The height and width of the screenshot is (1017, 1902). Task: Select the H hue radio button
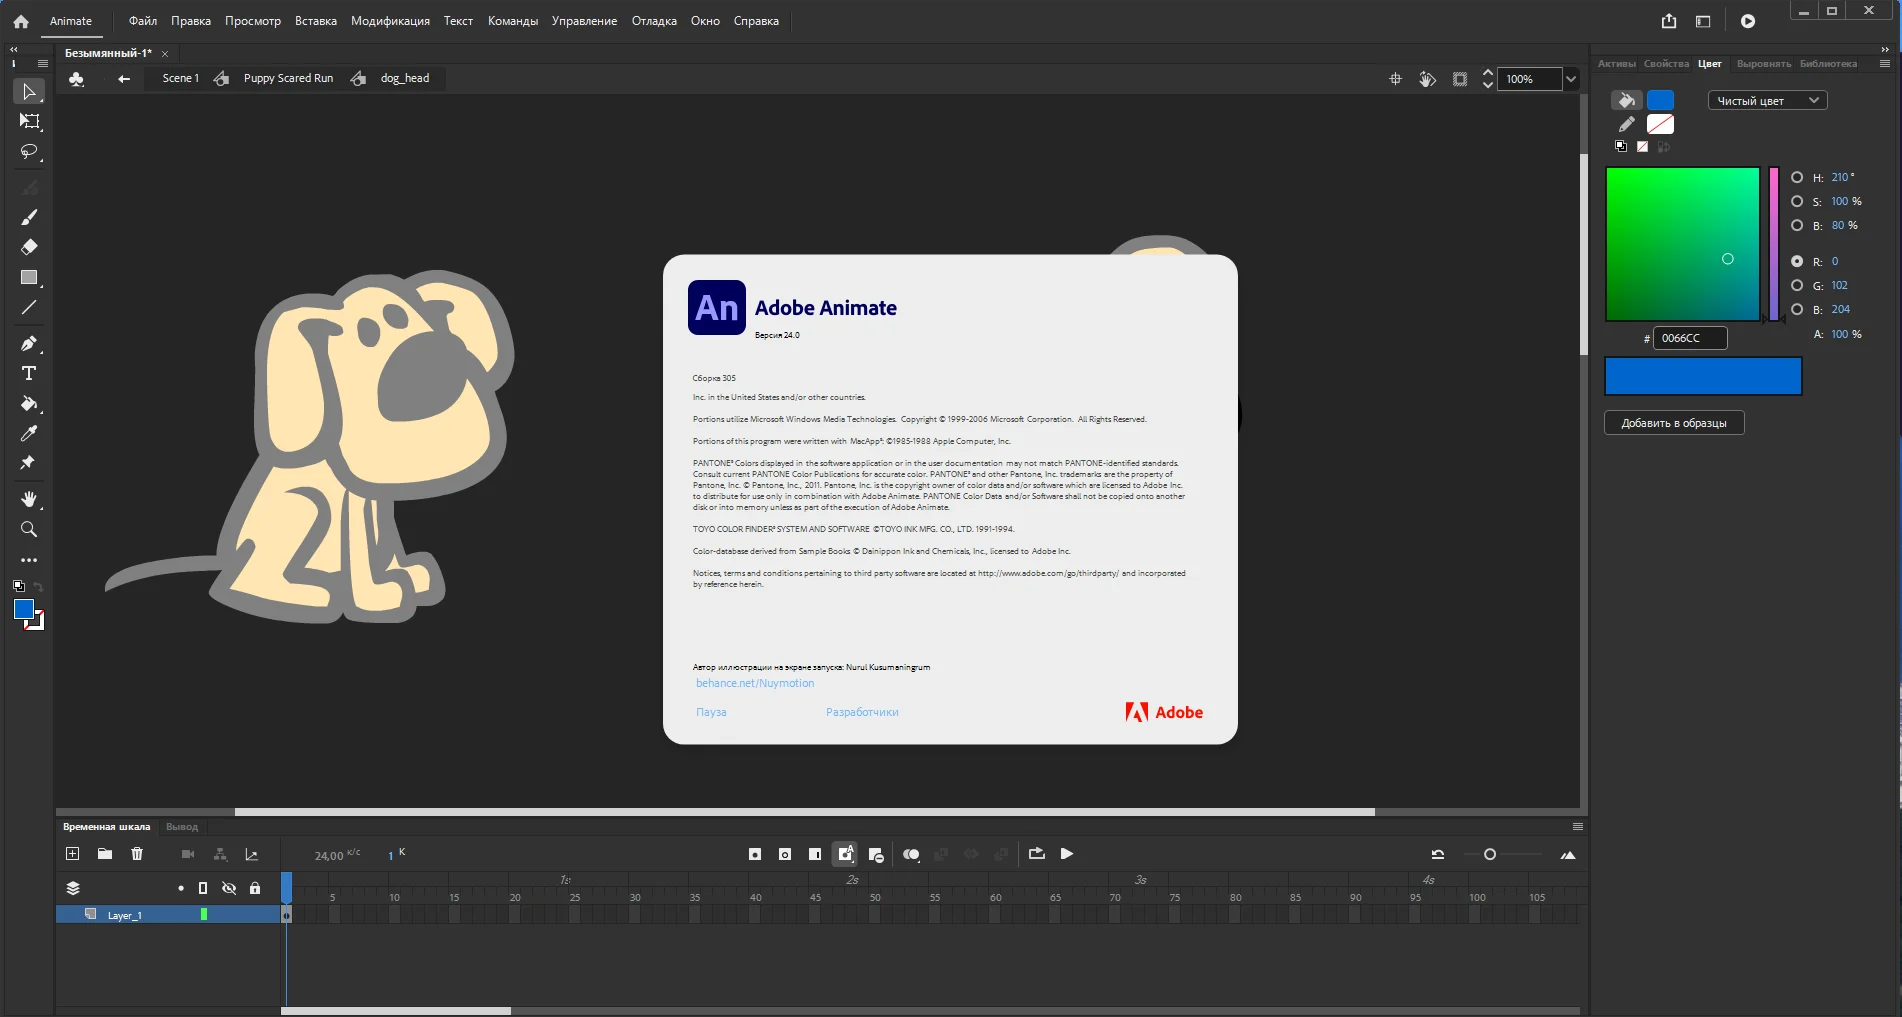point(1797,177)
